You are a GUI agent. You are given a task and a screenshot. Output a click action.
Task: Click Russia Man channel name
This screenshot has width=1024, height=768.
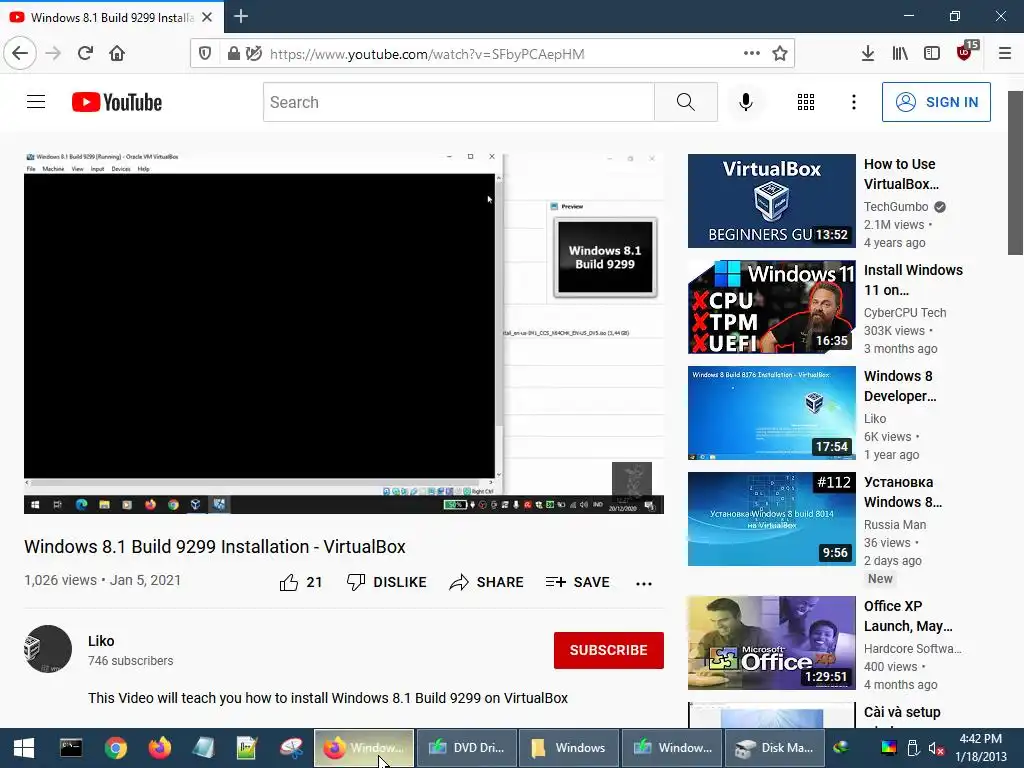coord(895,524)
